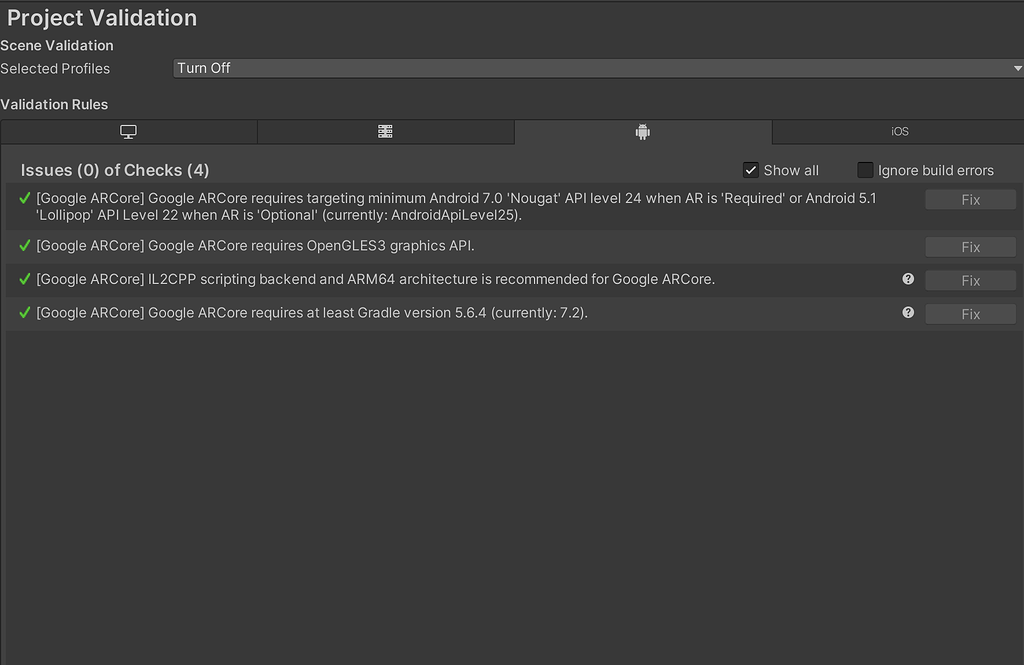Viewport: 1024px width, 665px height.
Task: Uncheck Show all to hide passed checks
Action: point(751,169)
